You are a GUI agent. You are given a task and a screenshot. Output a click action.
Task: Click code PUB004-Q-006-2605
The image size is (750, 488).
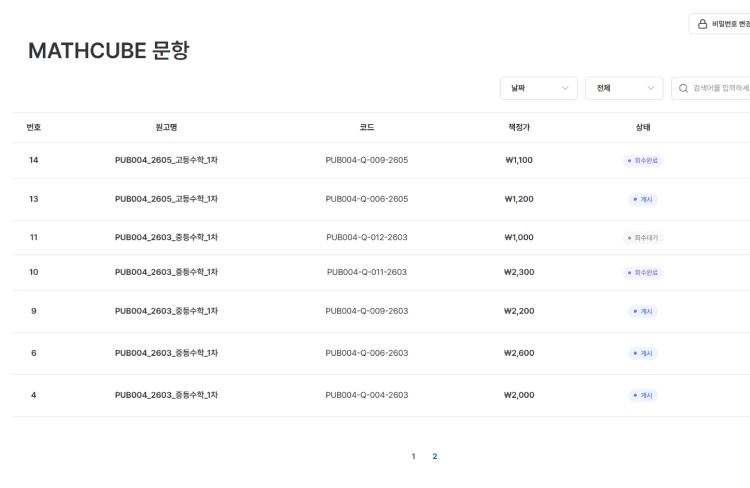click(367, 199)
